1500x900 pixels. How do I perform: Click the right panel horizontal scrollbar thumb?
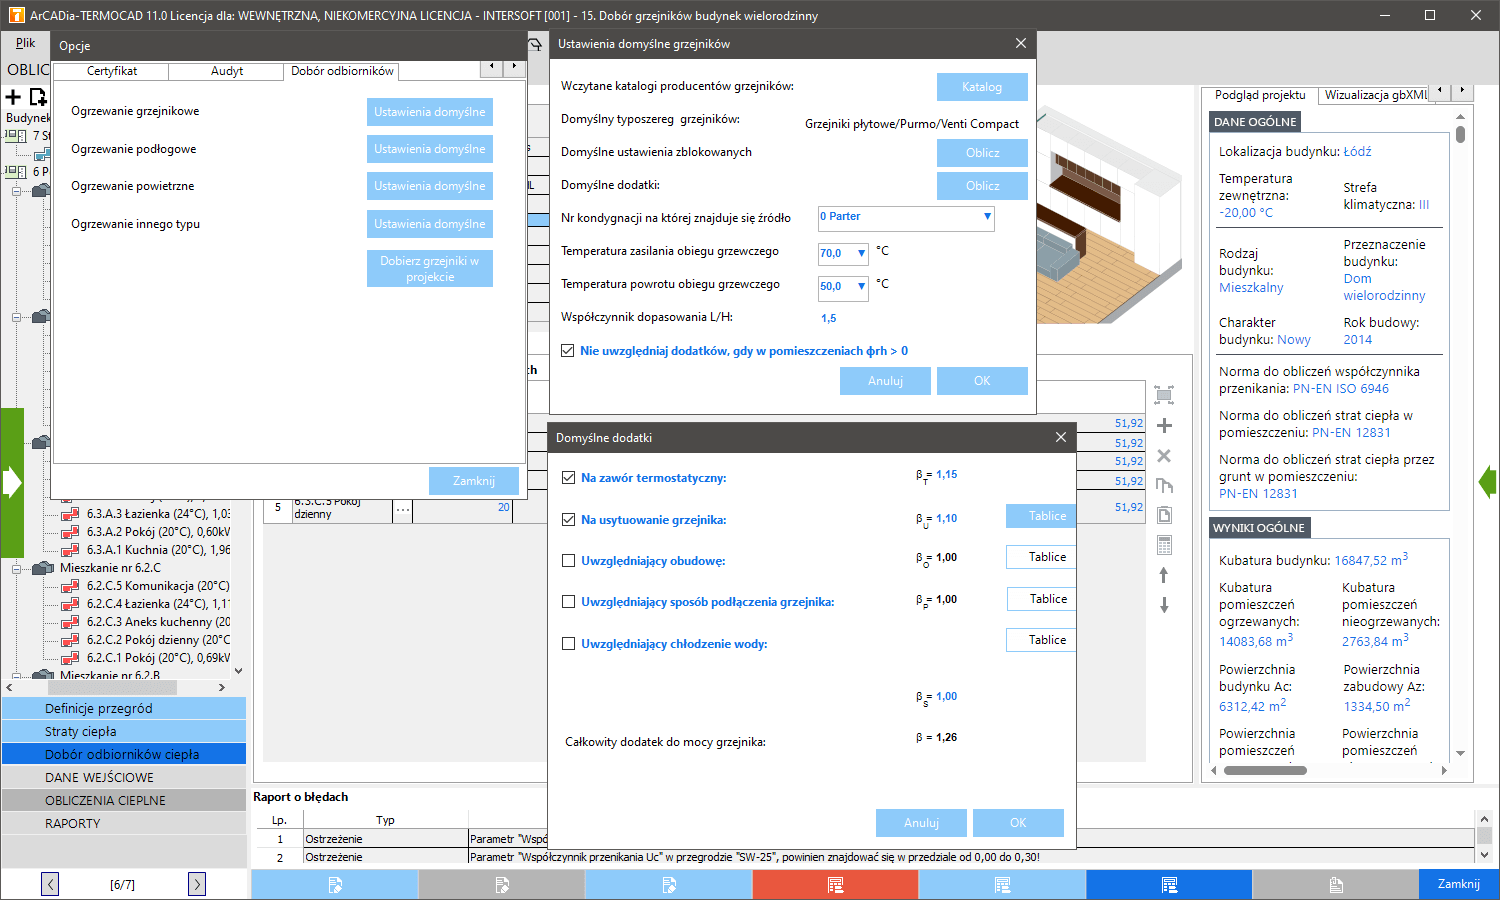coord(1265,770)
